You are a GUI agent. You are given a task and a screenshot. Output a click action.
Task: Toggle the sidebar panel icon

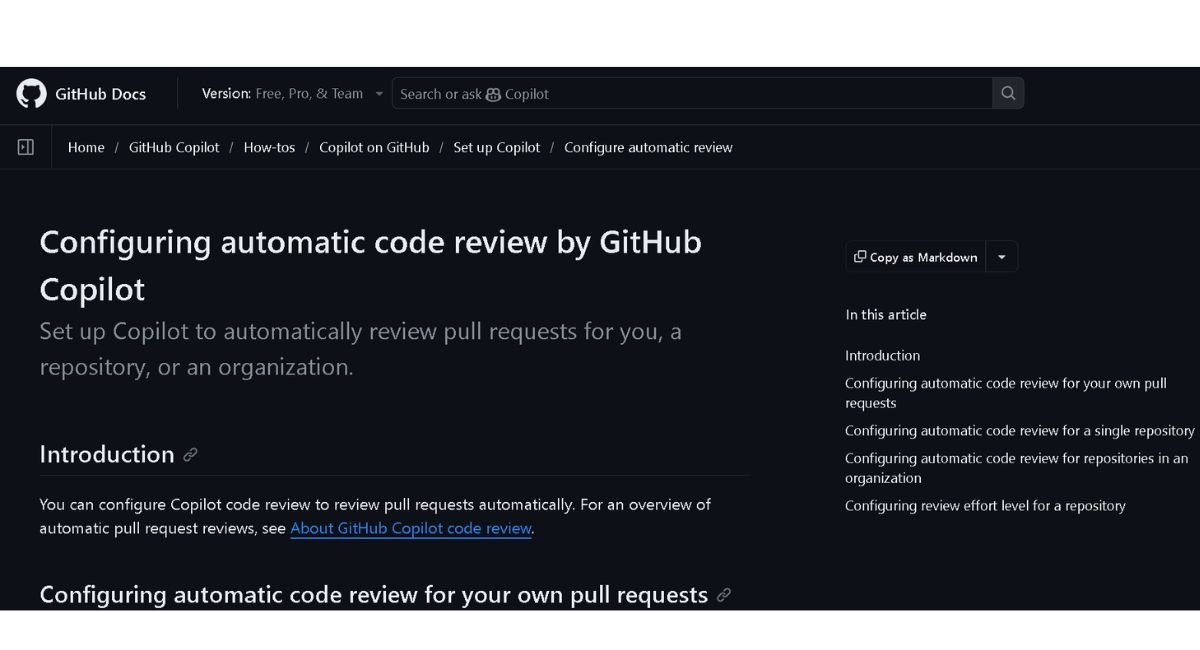point(26,147)
